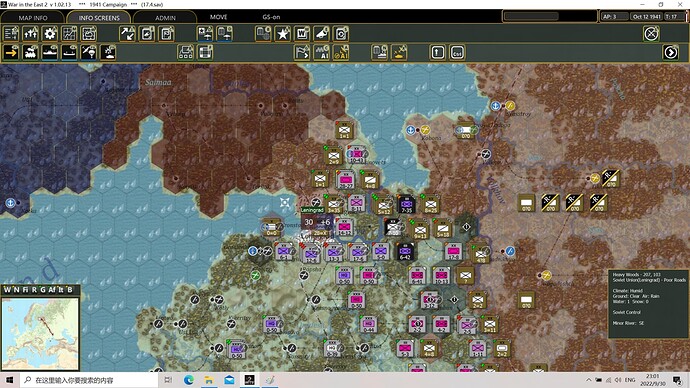Click the AI assist toolbar icon
The height and width of the screenshot is (388, 690).
[322, 52]
